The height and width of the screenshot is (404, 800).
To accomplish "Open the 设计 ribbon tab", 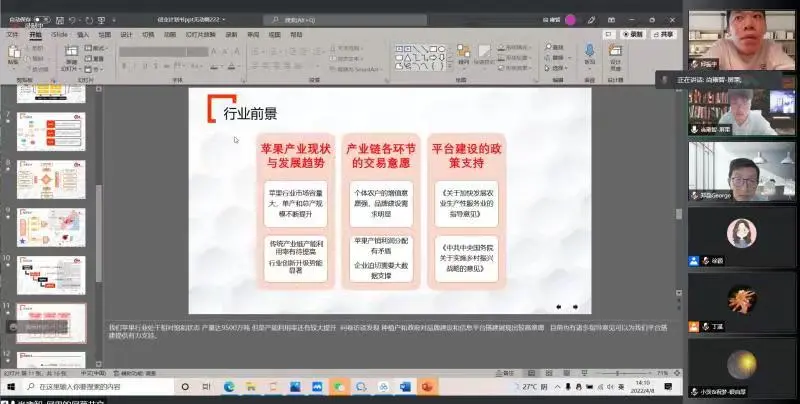I will pyautogui.click(x=126, y=34).
